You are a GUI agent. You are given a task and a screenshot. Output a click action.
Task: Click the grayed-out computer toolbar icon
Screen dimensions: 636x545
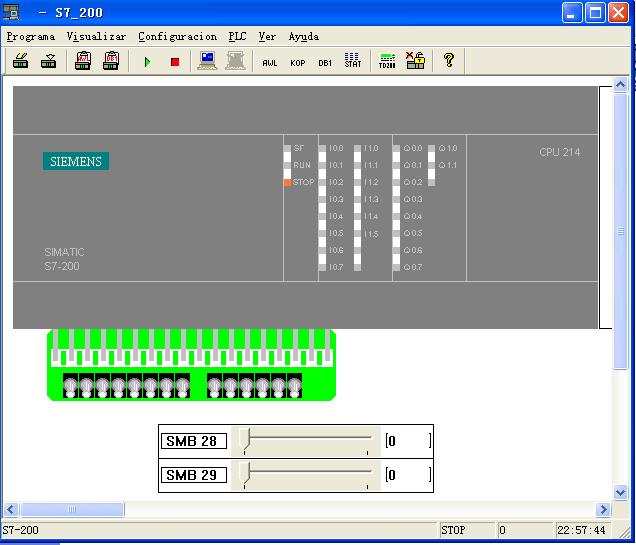tap(236, 61)
